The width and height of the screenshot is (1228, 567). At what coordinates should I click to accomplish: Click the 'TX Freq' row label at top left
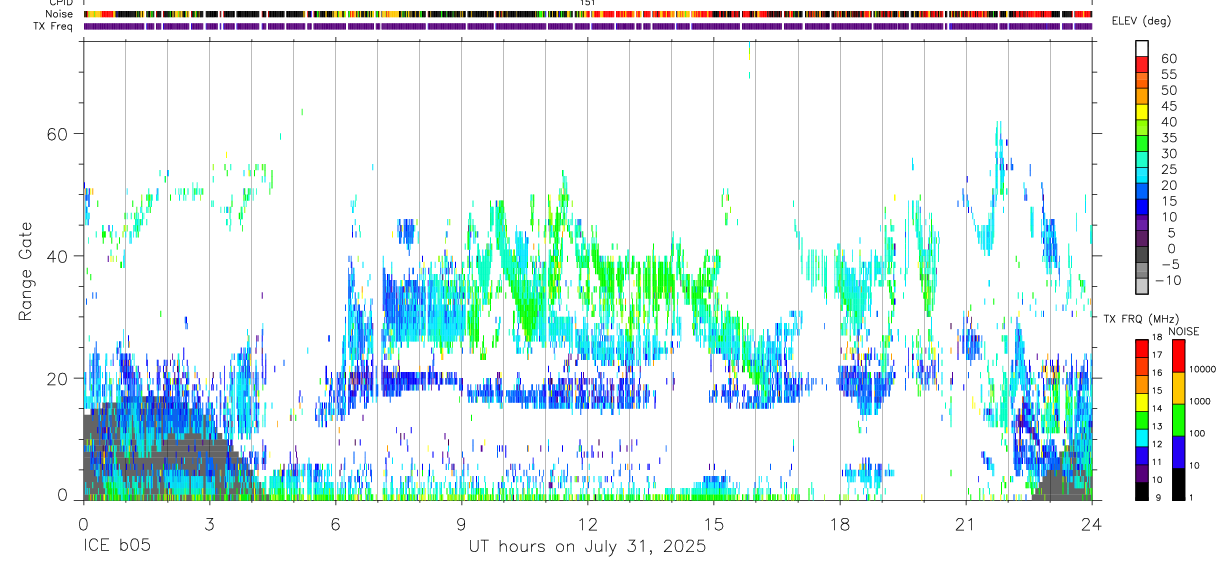click(55, 26)
